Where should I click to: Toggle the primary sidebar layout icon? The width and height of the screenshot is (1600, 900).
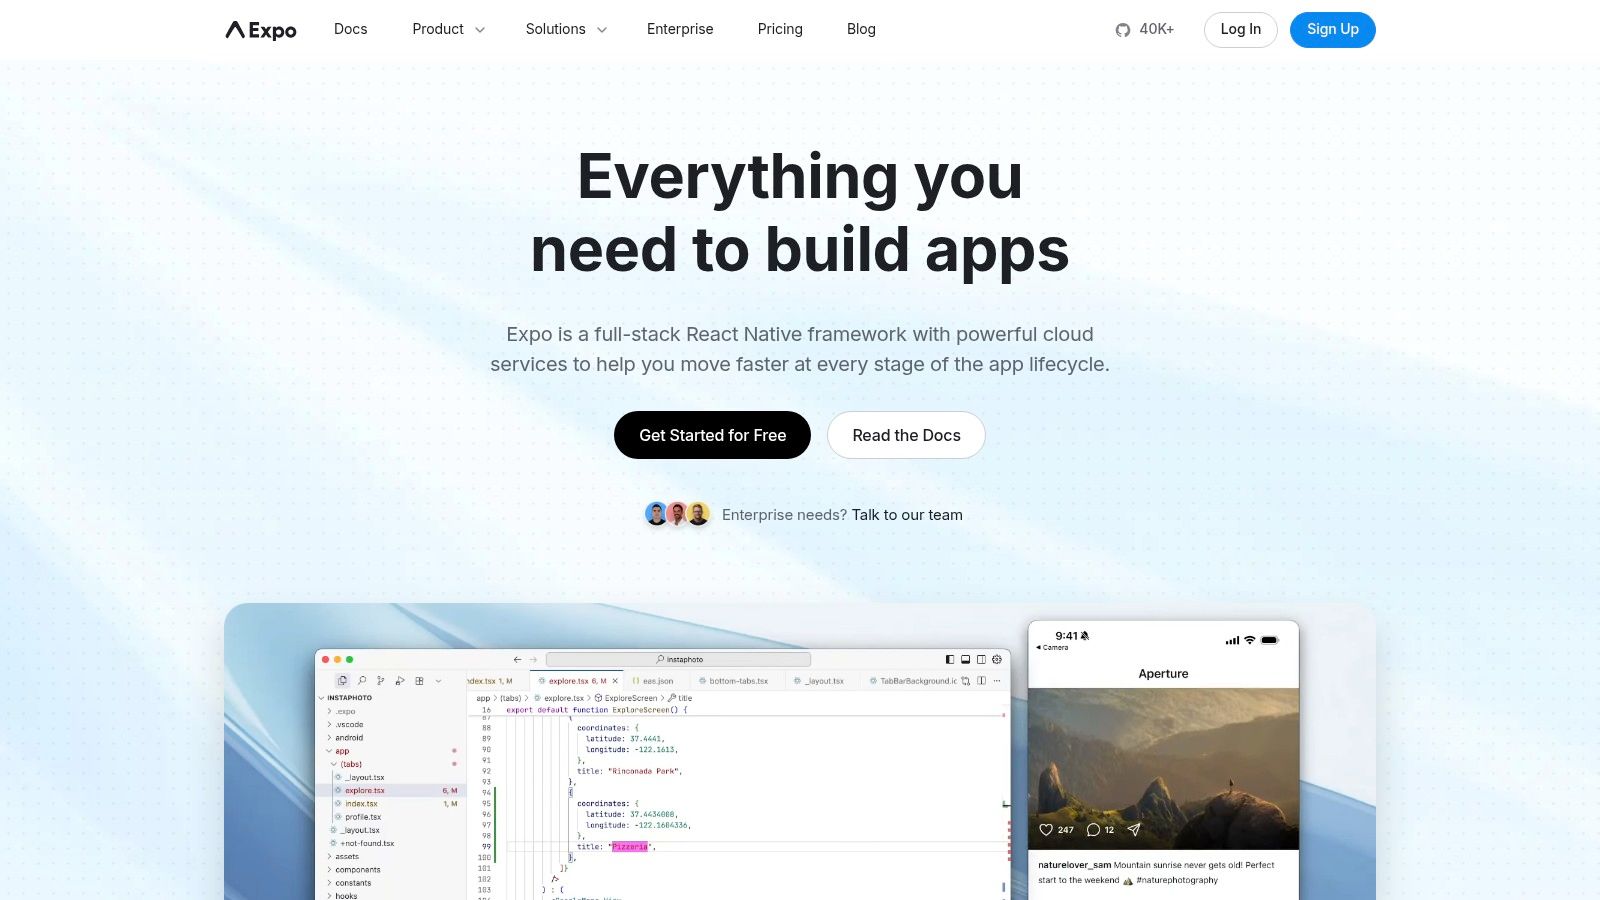pyautogui.click(x=950, y=660)
